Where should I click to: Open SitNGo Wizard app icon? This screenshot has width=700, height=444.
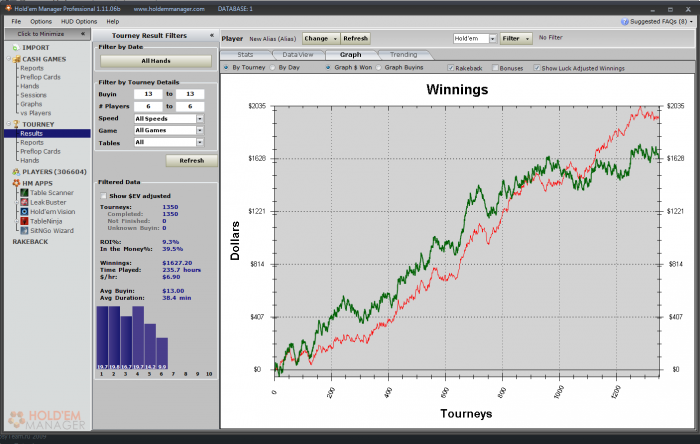point(25,231)
